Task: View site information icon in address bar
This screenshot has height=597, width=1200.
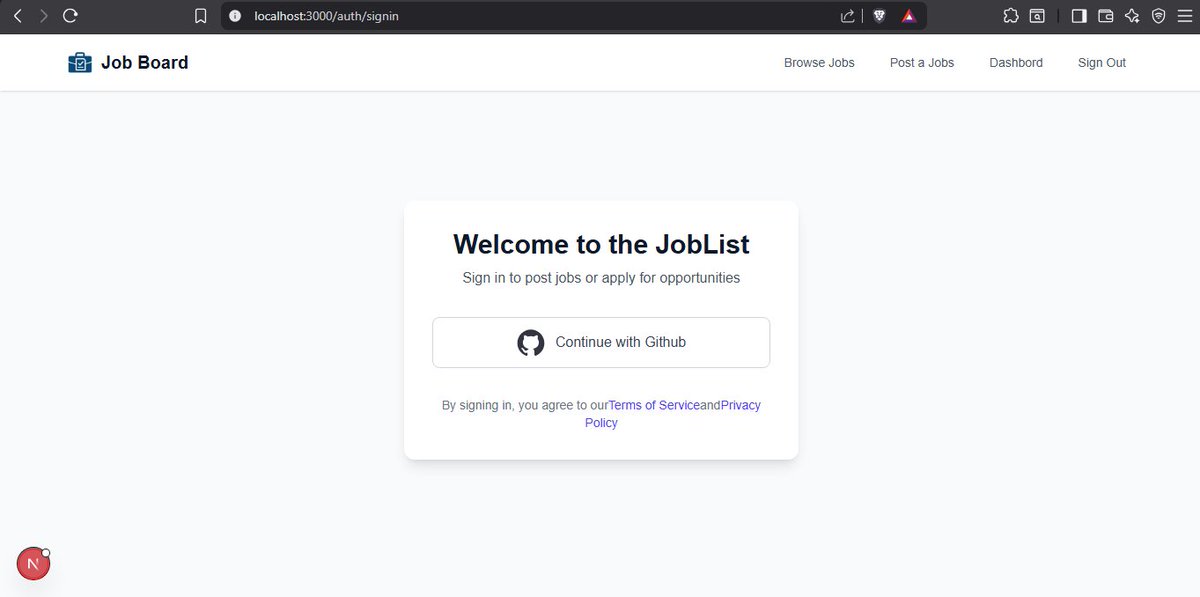Action: tap(235, 16)
